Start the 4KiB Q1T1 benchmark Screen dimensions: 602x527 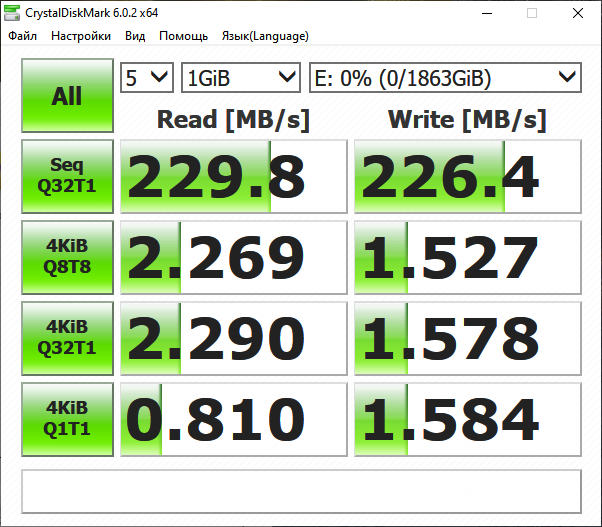tap(67, 418)
